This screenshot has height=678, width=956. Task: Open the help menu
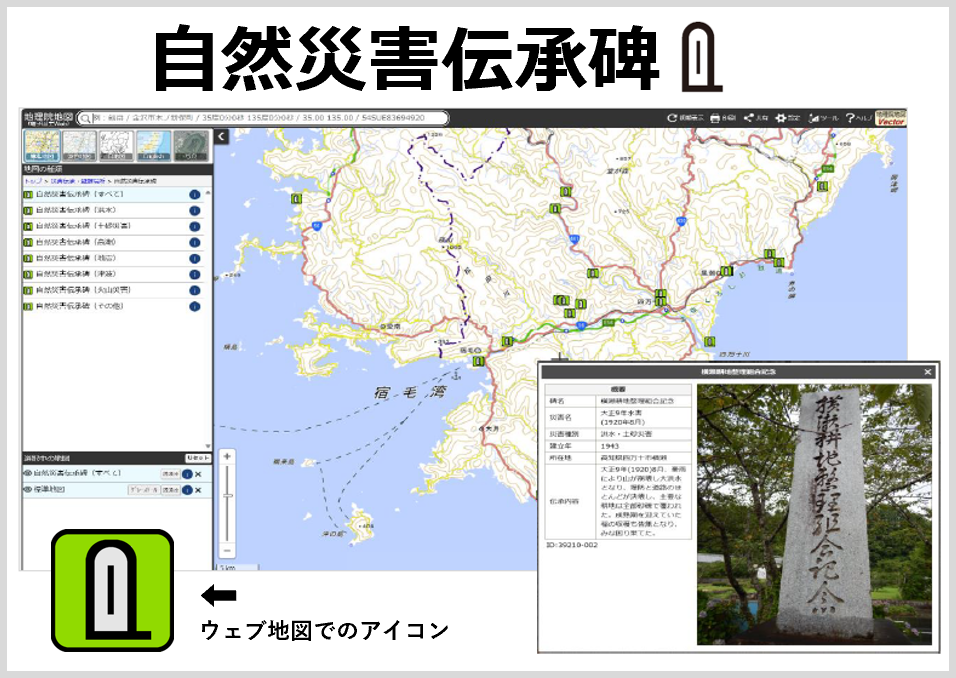coord(859,118)
